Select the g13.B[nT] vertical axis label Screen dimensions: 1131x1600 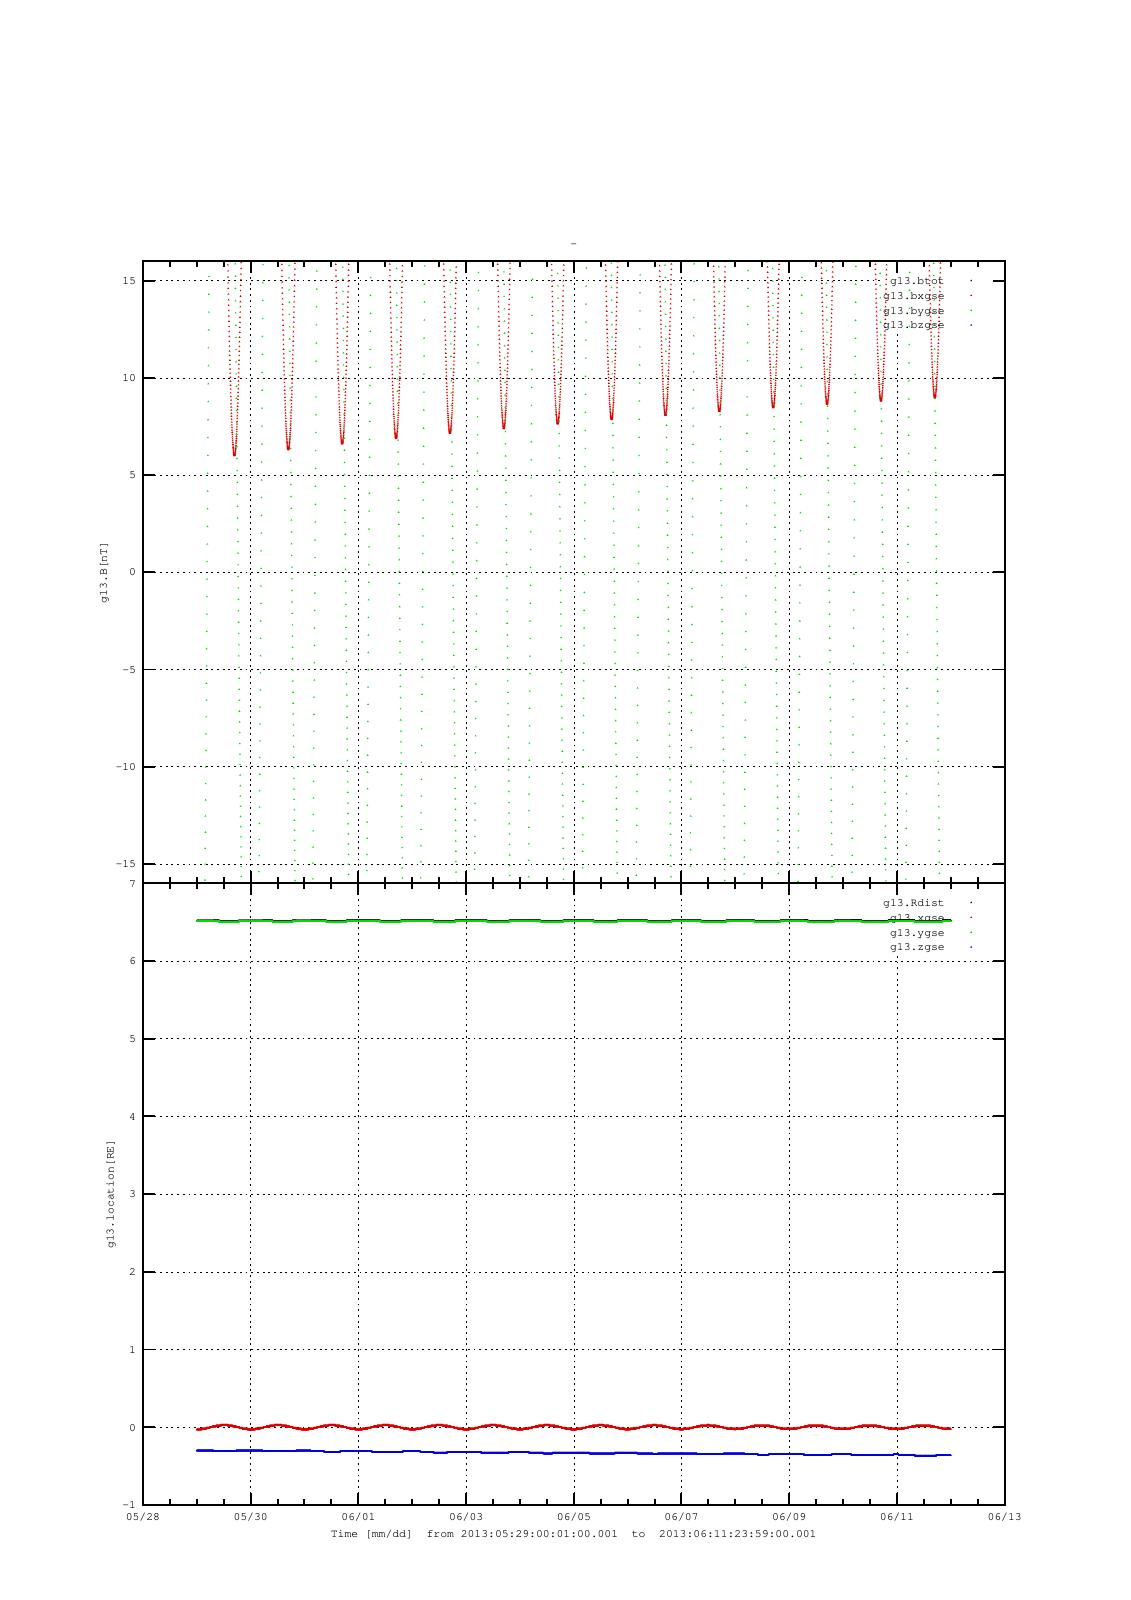[104, 572]
